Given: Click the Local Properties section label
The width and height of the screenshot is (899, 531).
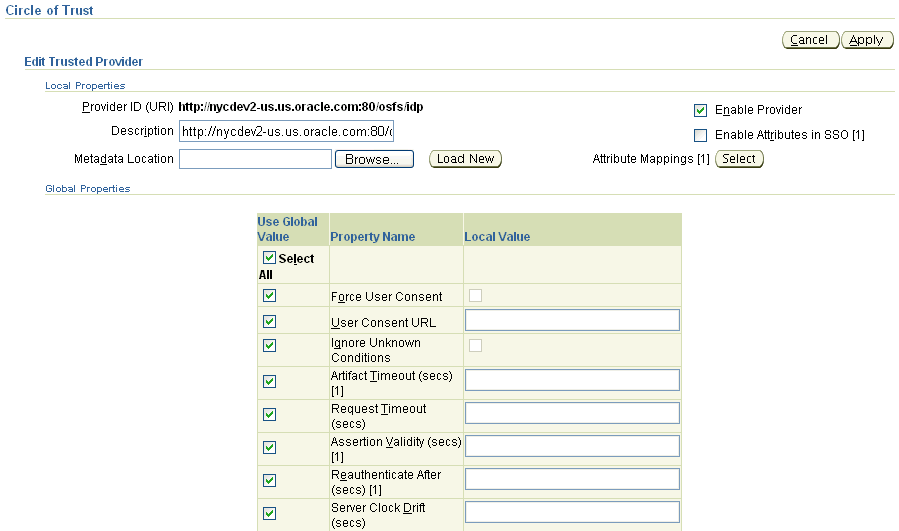Looking at the screenshot, I should pyautogui.click(x=85, y=85).
